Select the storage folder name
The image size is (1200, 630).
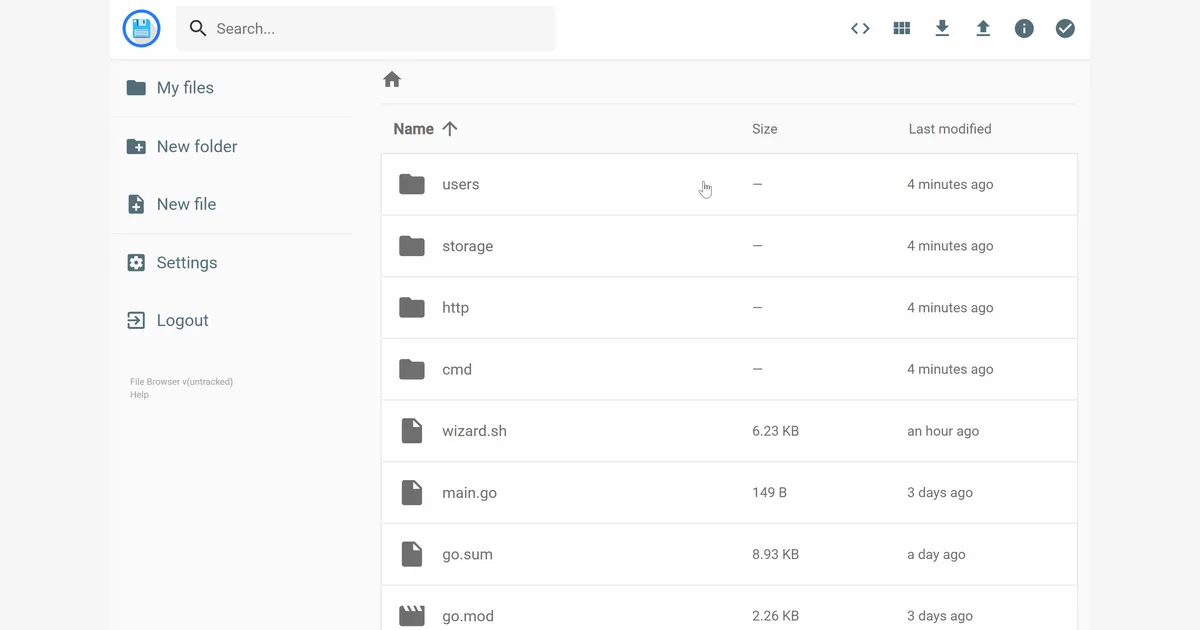(x=467, y=246)
